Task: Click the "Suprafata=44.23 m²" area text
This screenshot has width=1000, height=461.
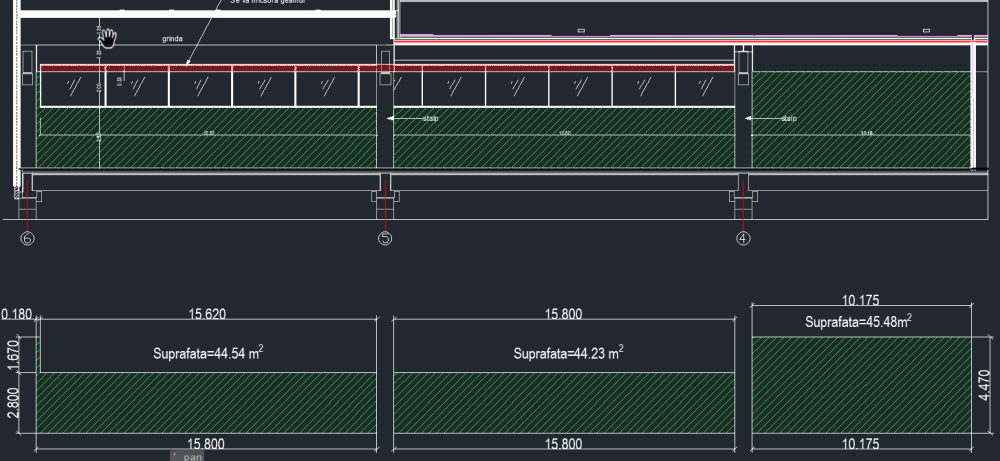Action: point(568,353)
